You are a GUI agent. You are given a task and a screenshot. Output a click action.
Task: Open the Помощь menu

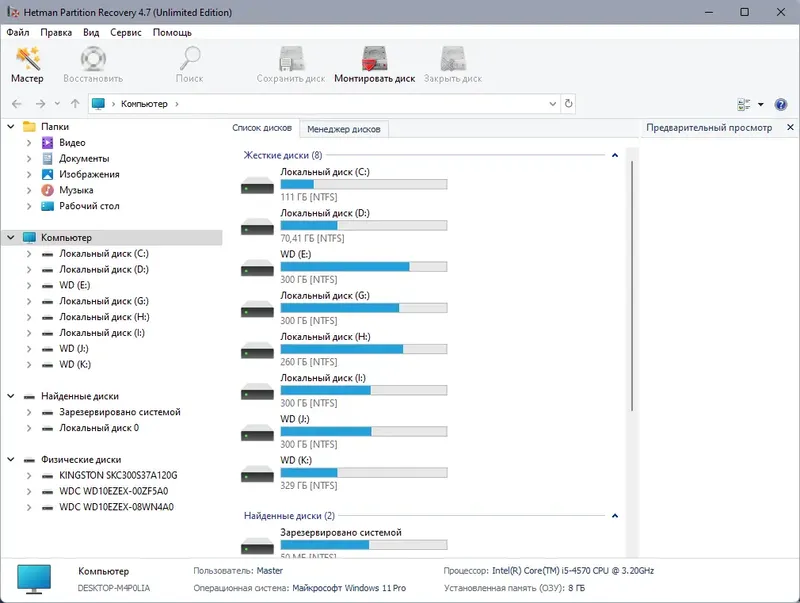tap(172, 32)
